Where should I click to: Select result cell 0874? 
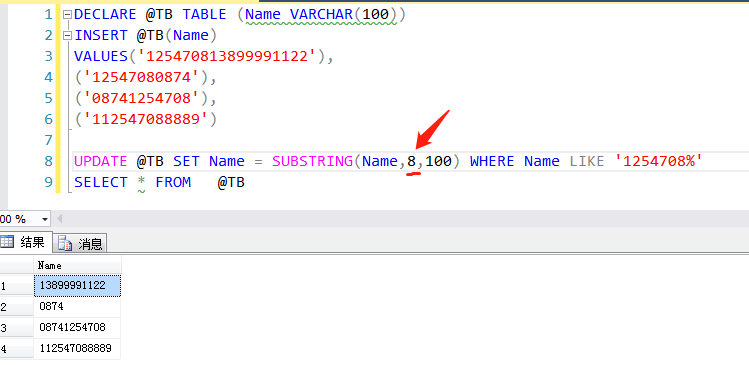coord(77,307)
